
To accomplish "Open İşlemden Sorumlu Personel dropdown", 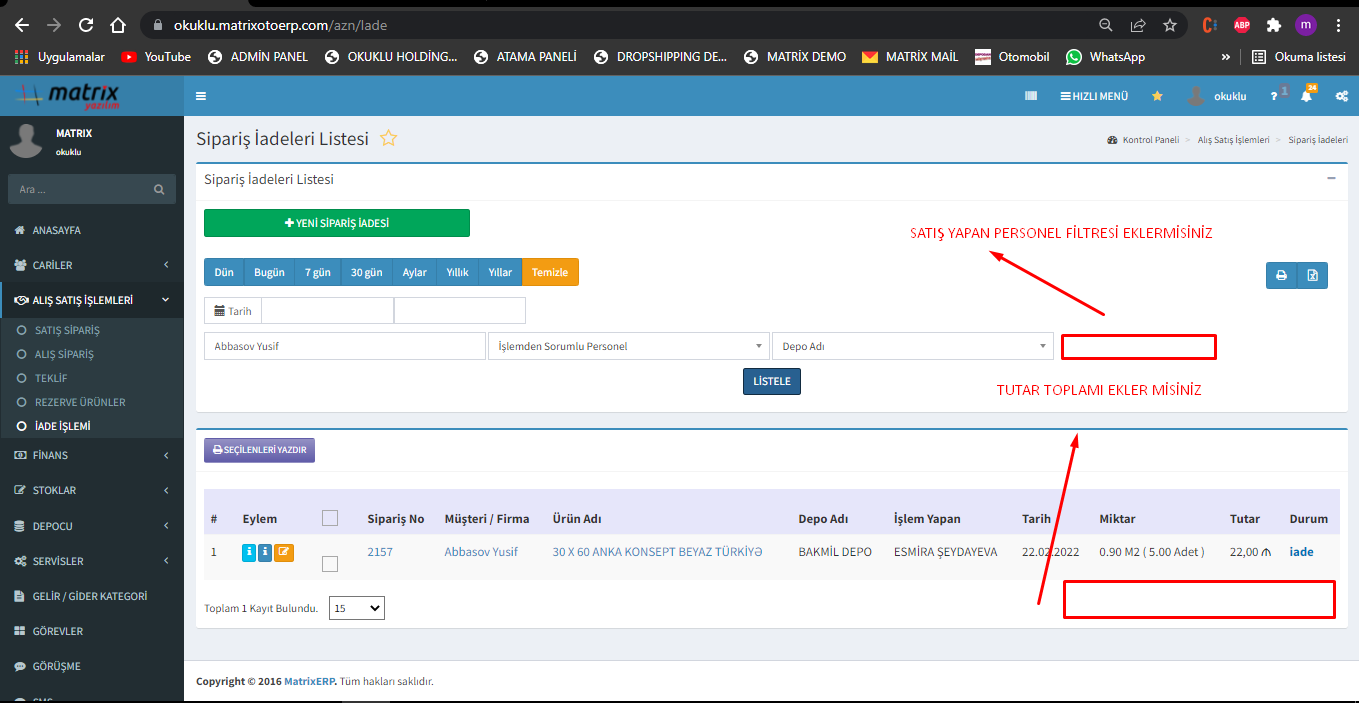I will [x=628, y=347].
